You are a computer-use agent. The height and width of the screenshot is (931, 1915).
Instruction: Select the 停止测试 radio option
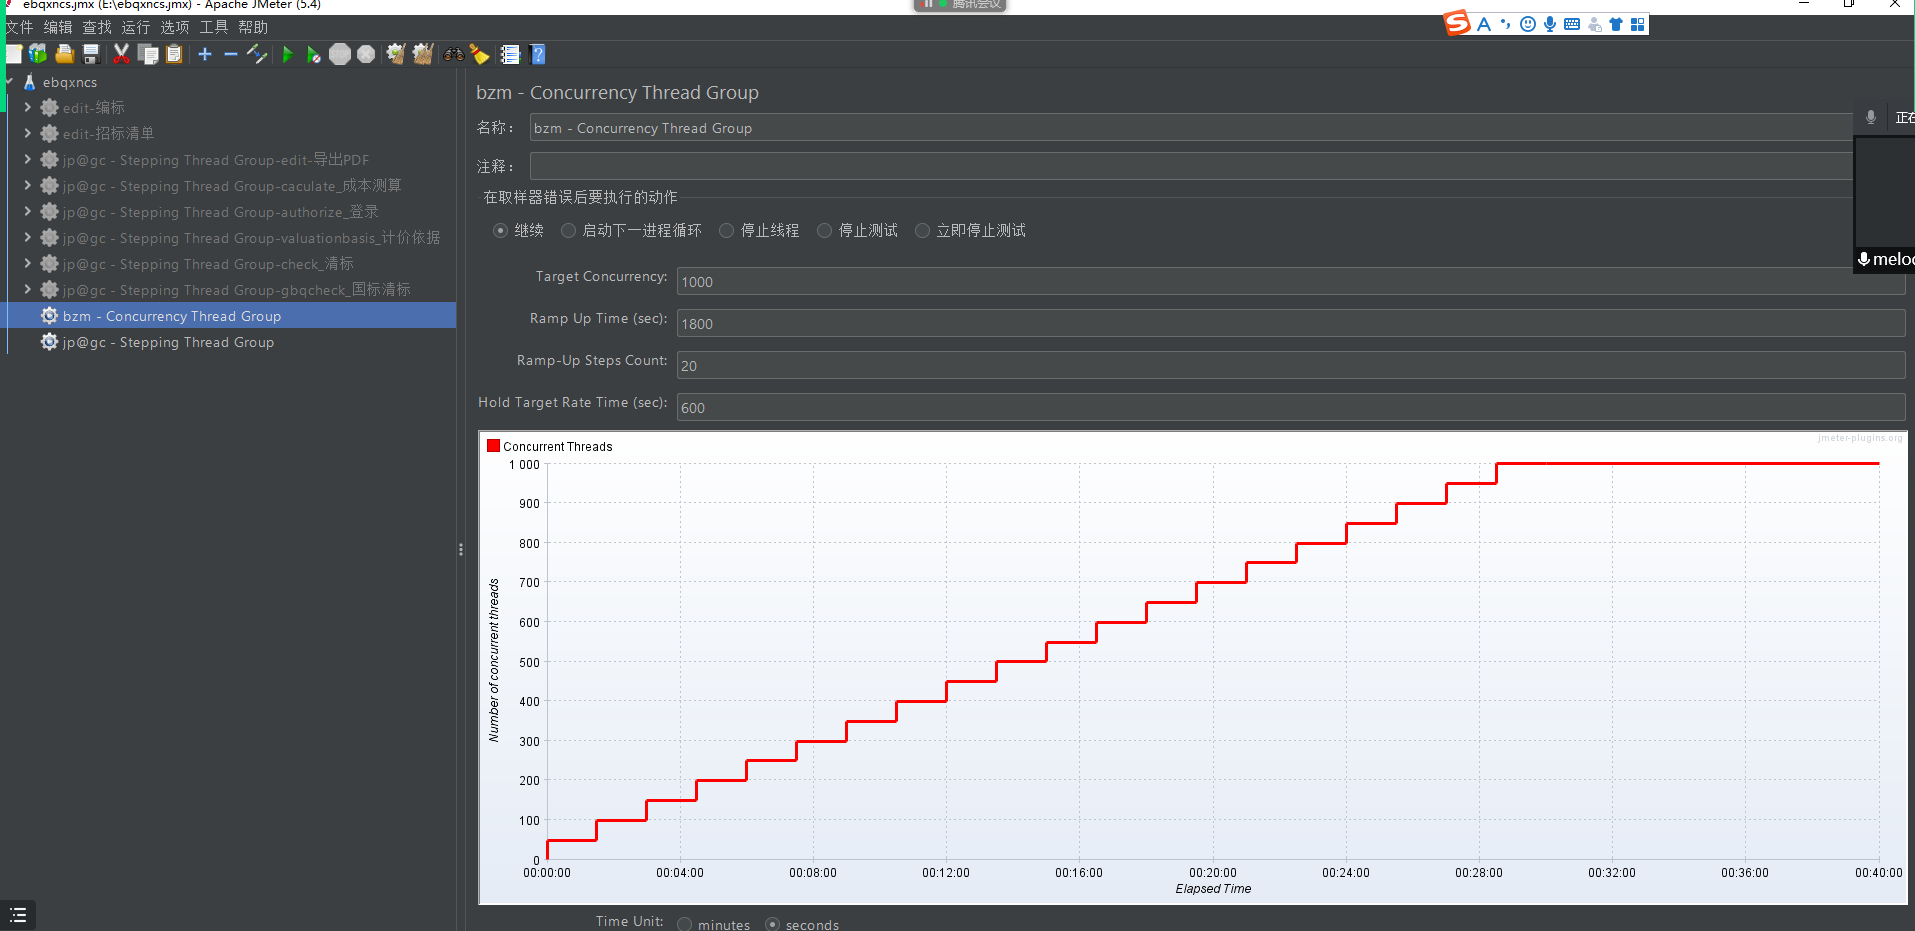824,231
